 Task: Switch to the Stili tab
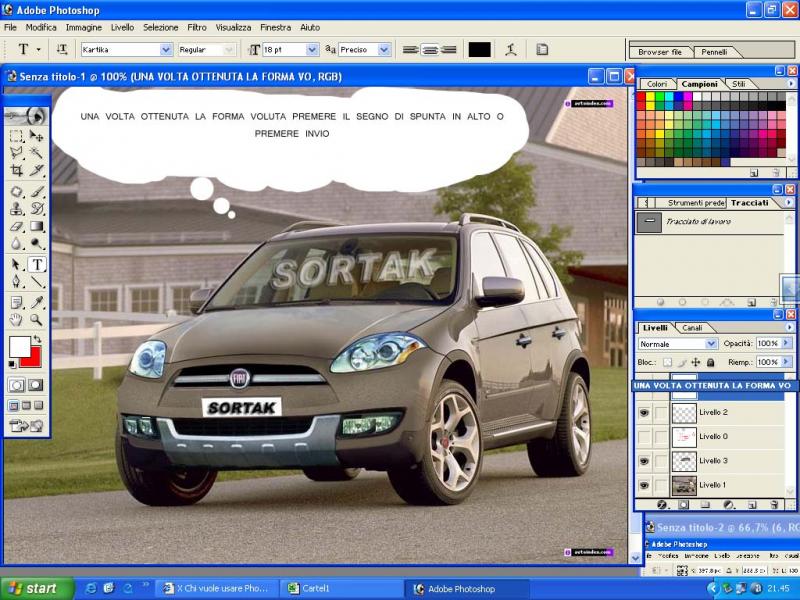(738, 84)
